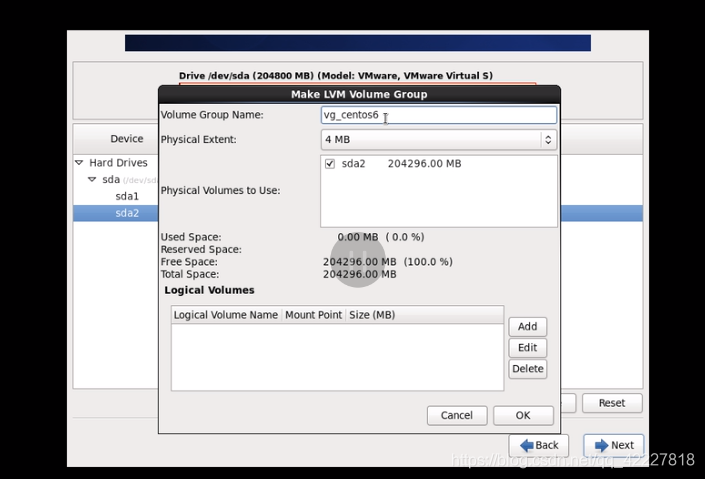Click the Device column header

tap(127, 139)
